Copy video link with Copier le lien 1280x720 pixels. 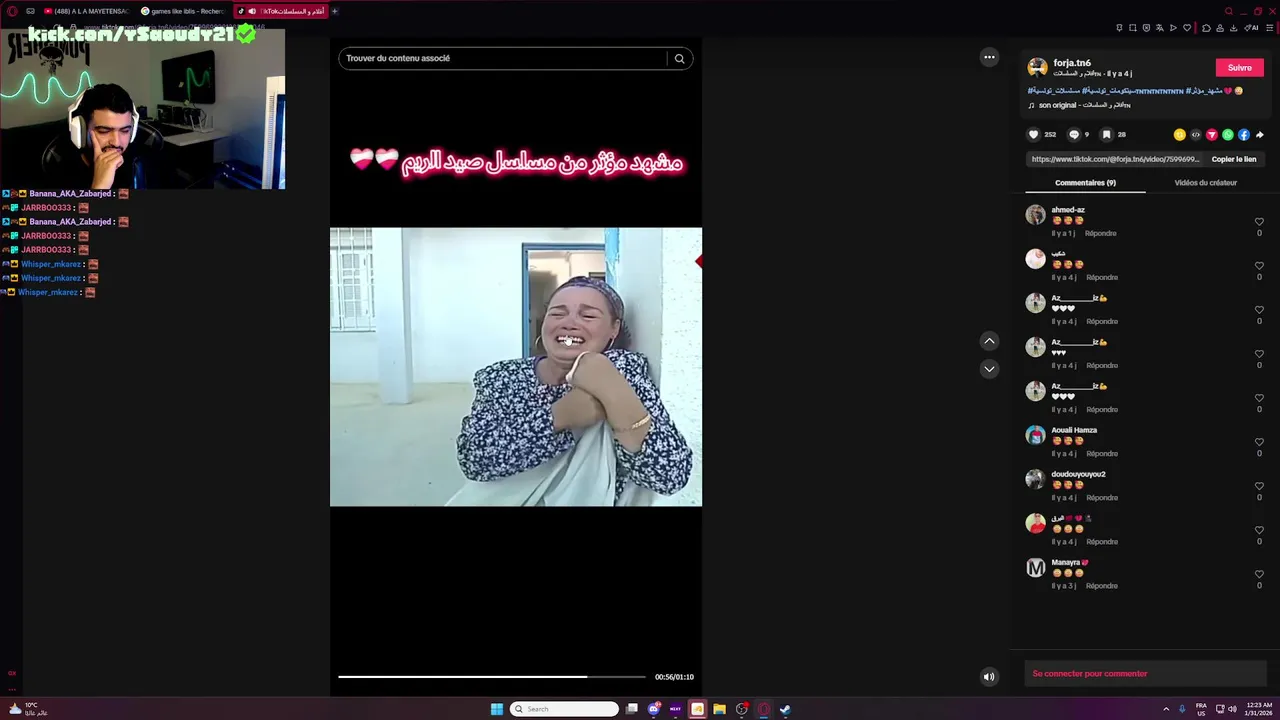(1234, 159)
